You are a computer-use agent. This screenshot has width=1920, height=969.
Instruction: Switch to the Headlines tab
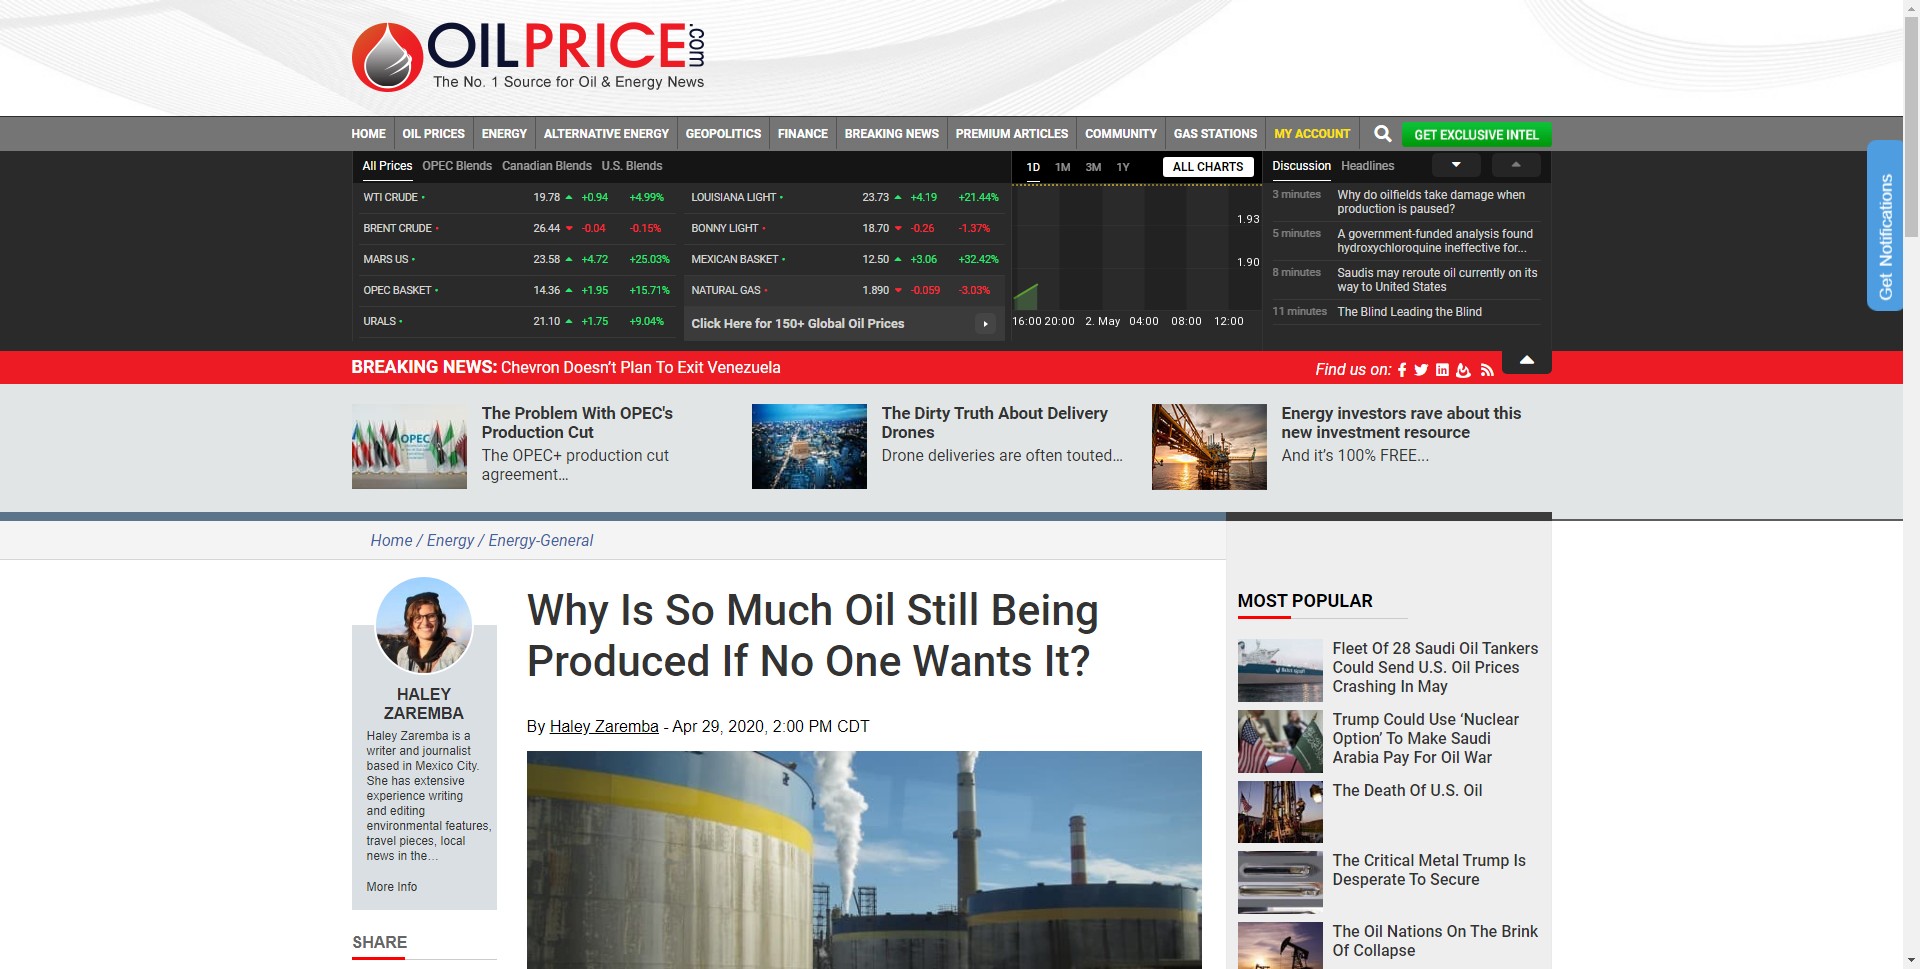coord(1367,166)
